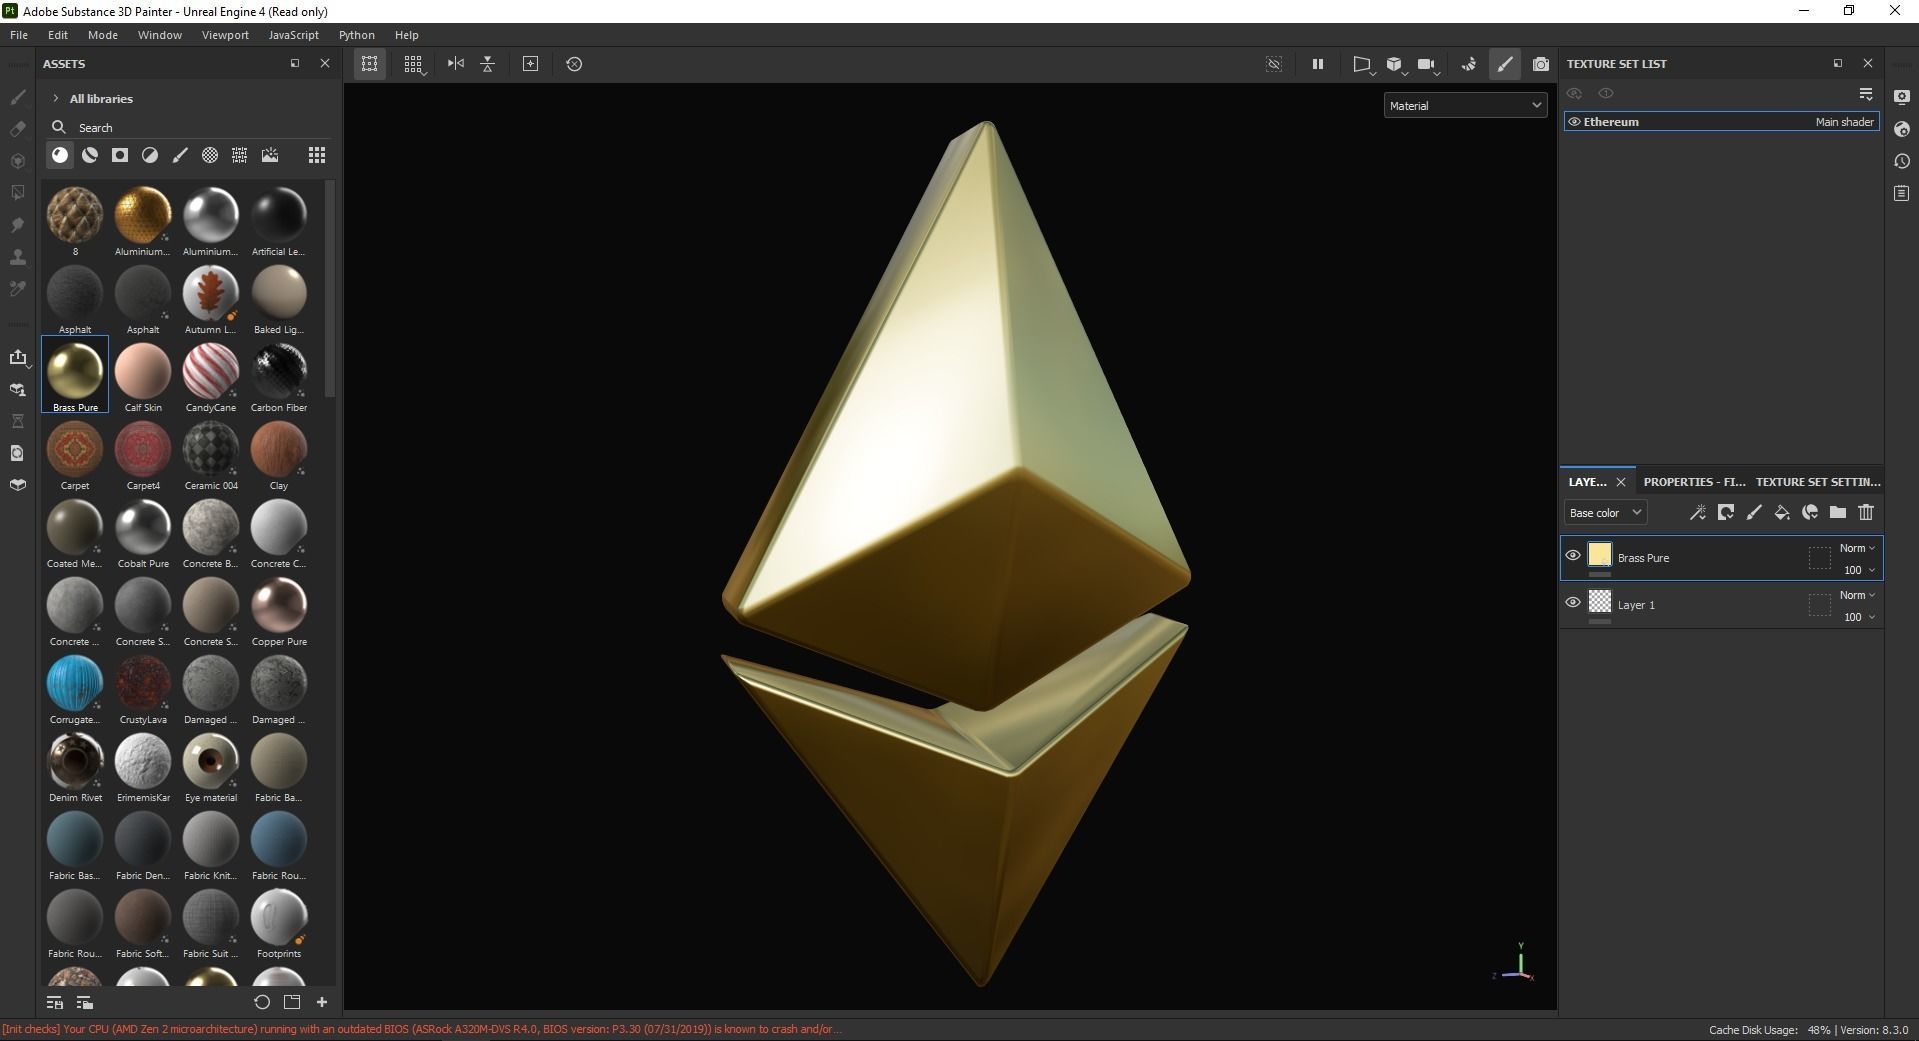Viewport: 1919px width, 1041px height.
Task: Toggle the first dotted-grid toolbar button
Action: pos(370,64)
